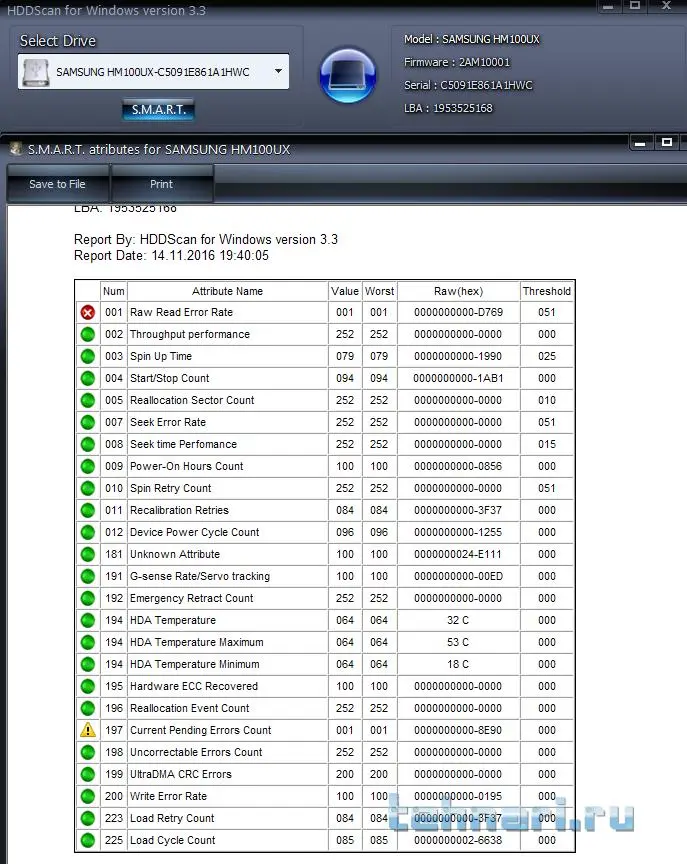Click the Threshold column header
This screenshot has height=864, width=687.
[547, 291]
